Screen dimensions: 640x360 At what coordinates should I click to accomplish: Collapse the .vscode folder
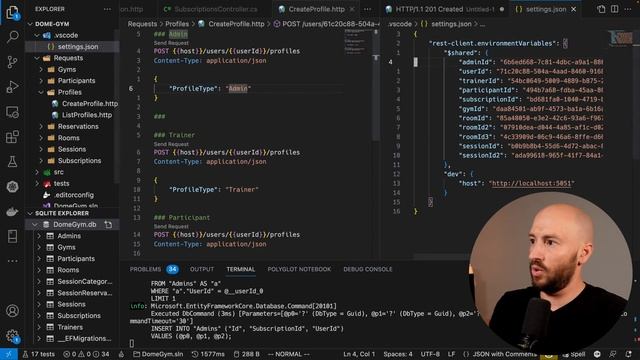coord(37,36)
